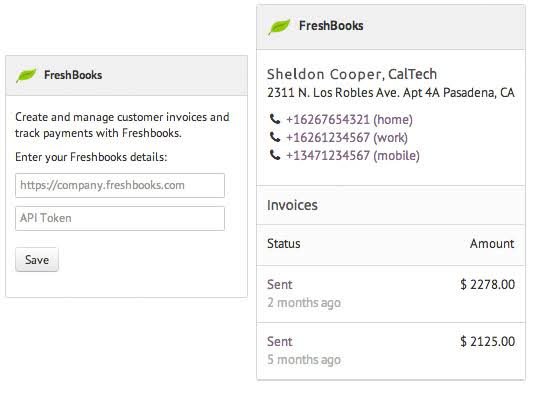533x396 pixels.
Task: Click the Status column header
Action: (x=284, y=244)
